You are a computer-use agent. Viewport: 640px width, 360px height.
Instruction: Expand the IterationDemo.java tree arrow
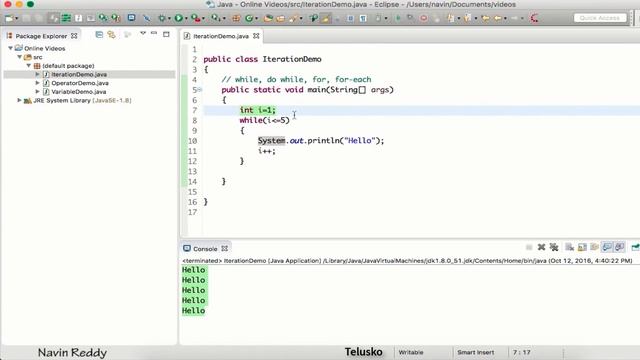click(38, 74)
